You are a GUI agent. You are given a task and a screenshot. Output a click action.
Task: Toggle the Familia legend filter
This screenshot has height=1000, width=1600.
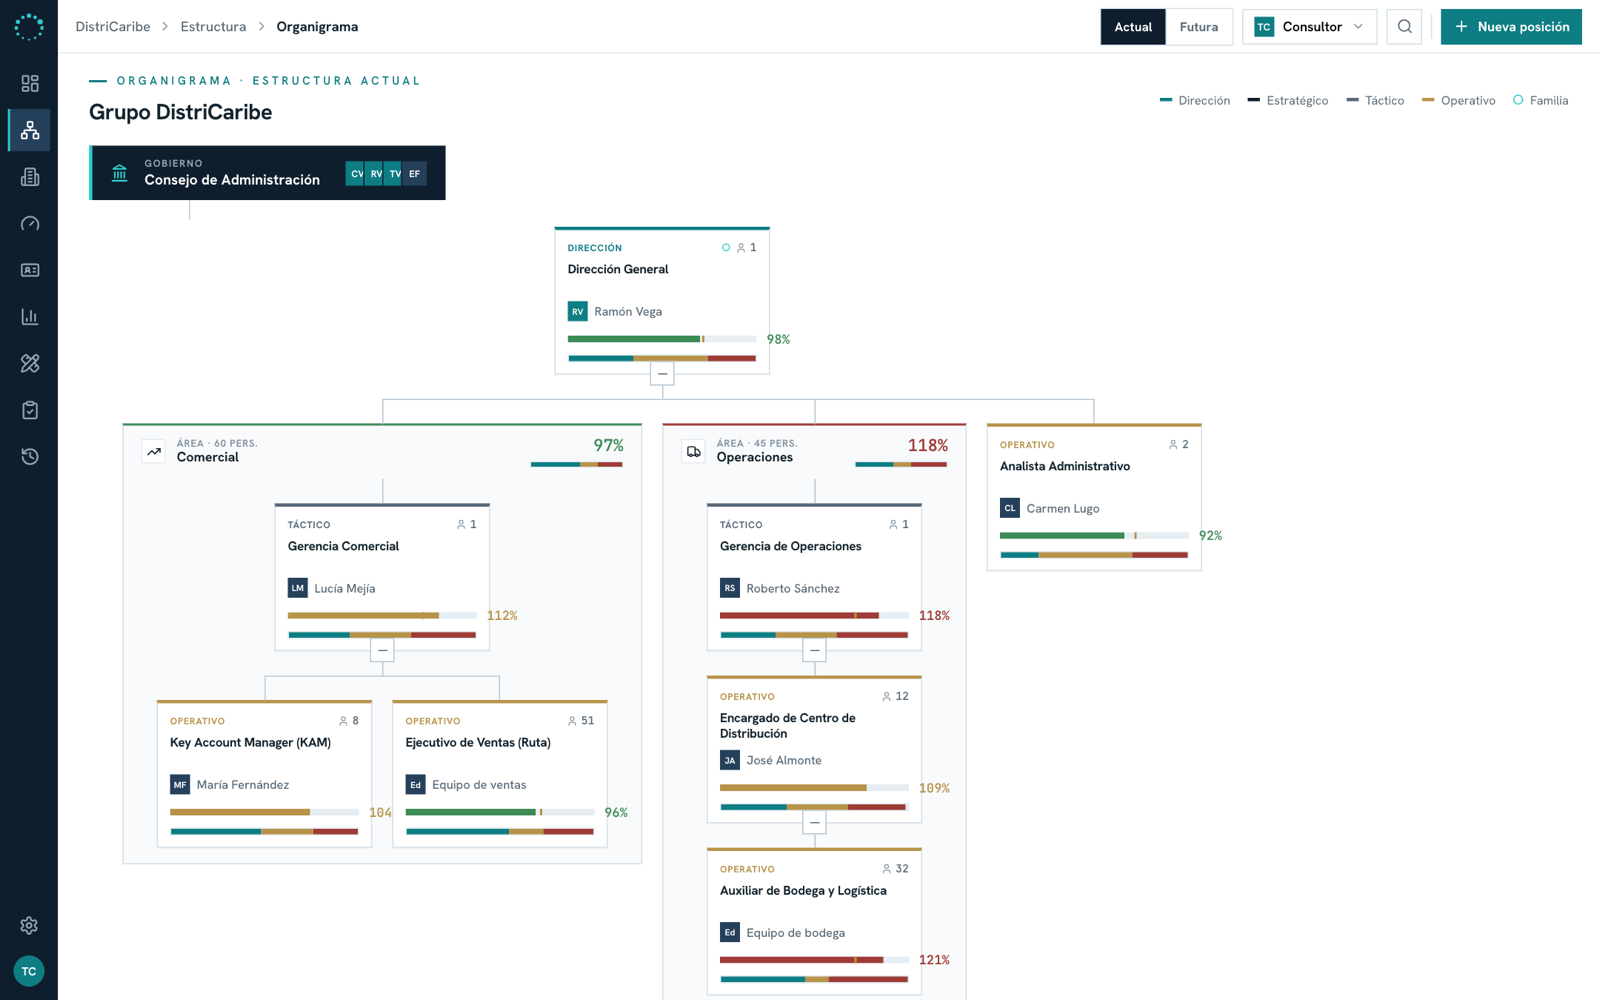click(x=1540, y=100)
